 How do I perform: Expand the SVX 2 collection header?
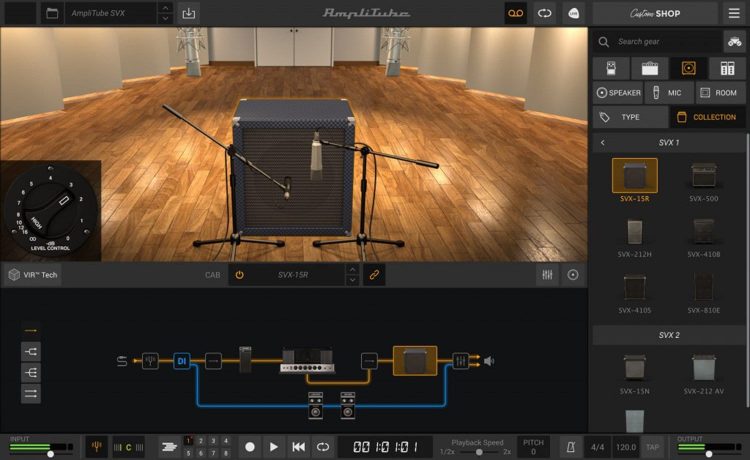[669, 335]
